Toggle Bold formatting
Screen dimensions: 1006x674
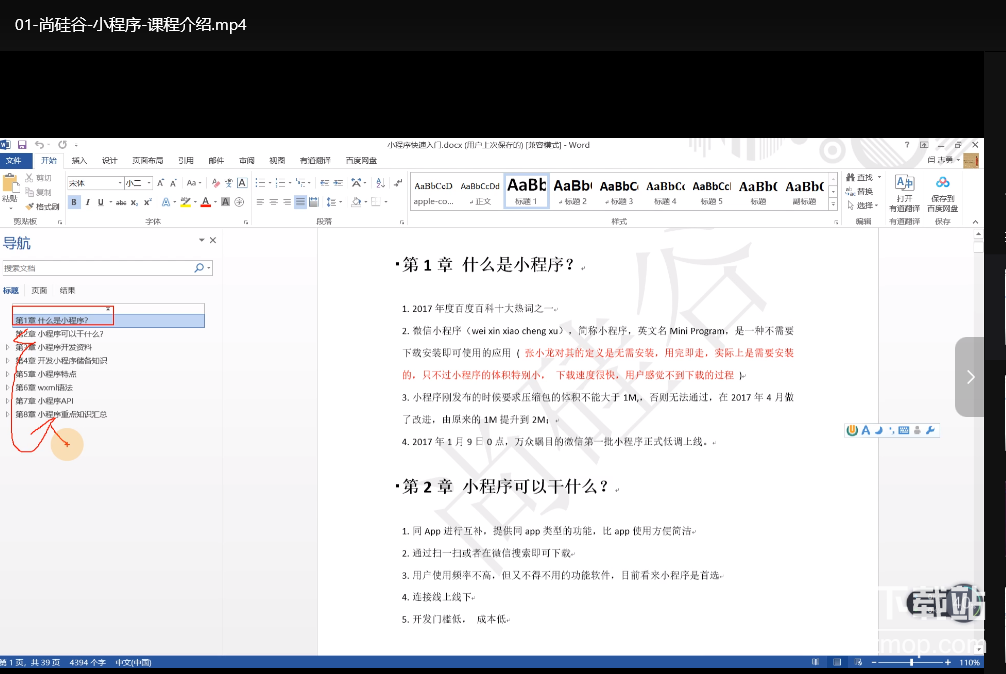pyautogui.click(x=74, y=202)
